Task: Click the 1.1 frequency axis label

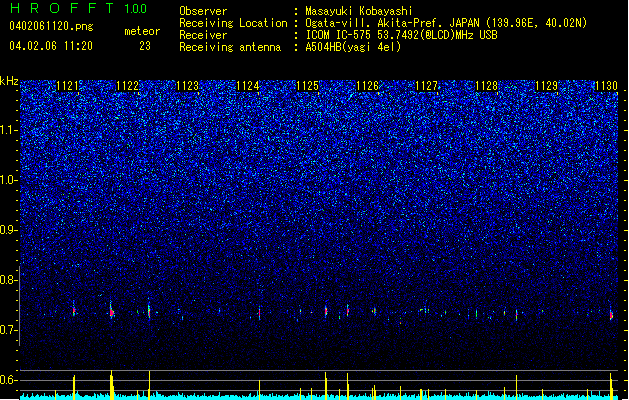Action: click(x=9, y=130)
